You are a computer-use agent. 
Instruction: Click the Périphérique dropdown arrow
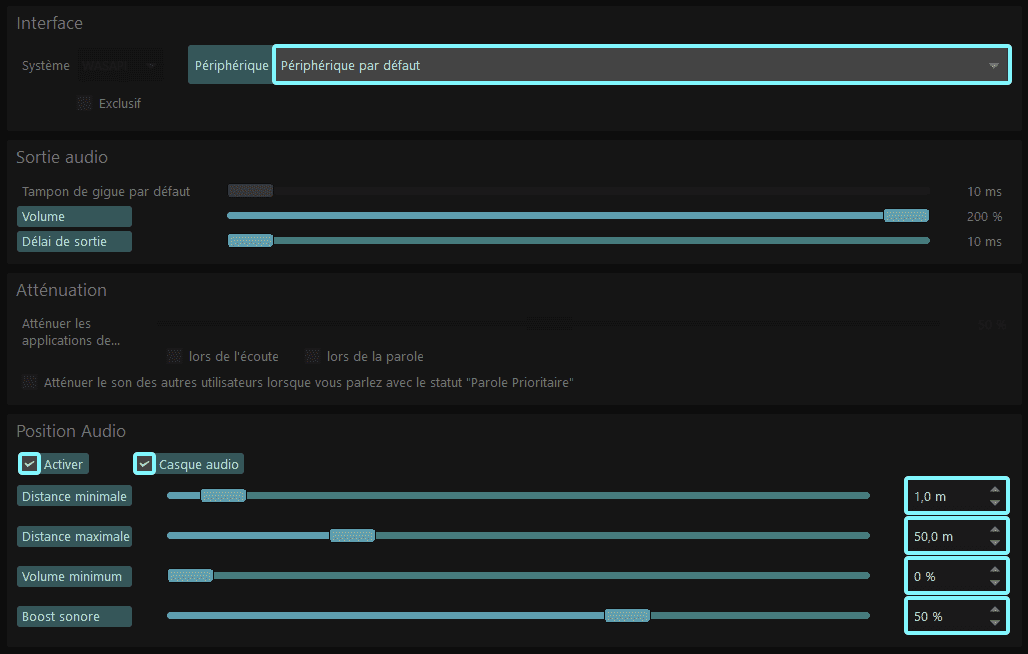[x=993, y=66]
